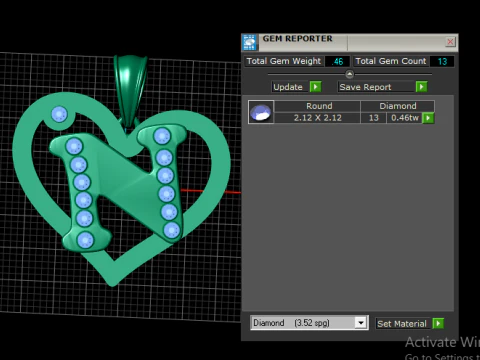Click the 2.12 X 2.12 size cell

pos(318,118)
